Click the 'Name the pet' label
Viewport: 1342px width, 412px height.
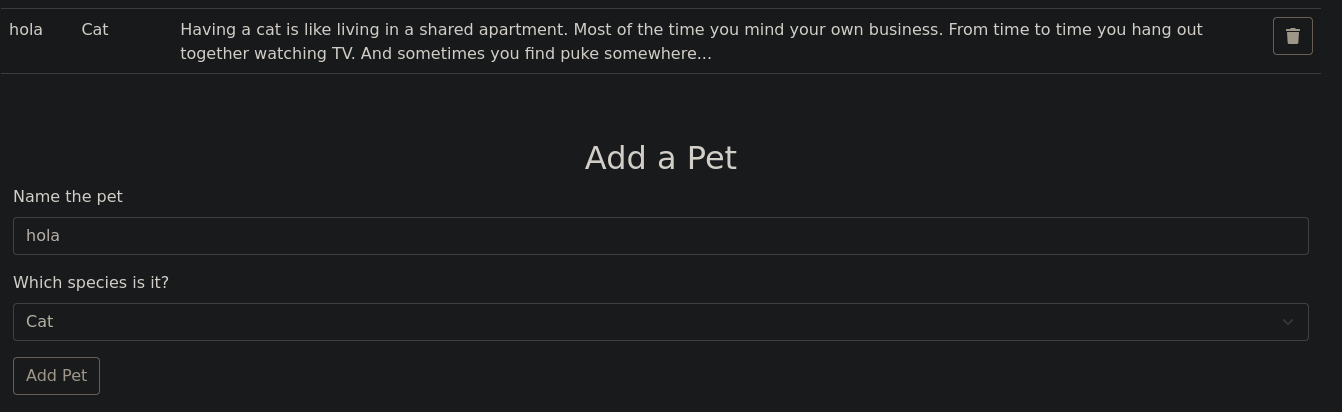tap(68, 197)
